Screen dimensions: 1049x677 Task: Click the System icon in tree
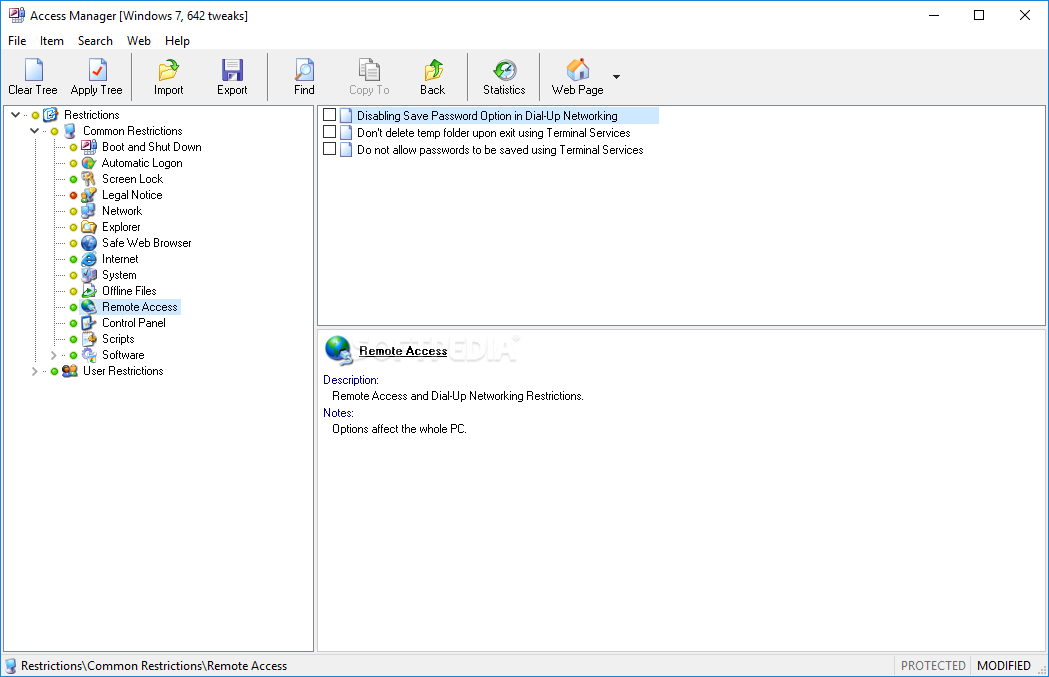click(89, 275)
